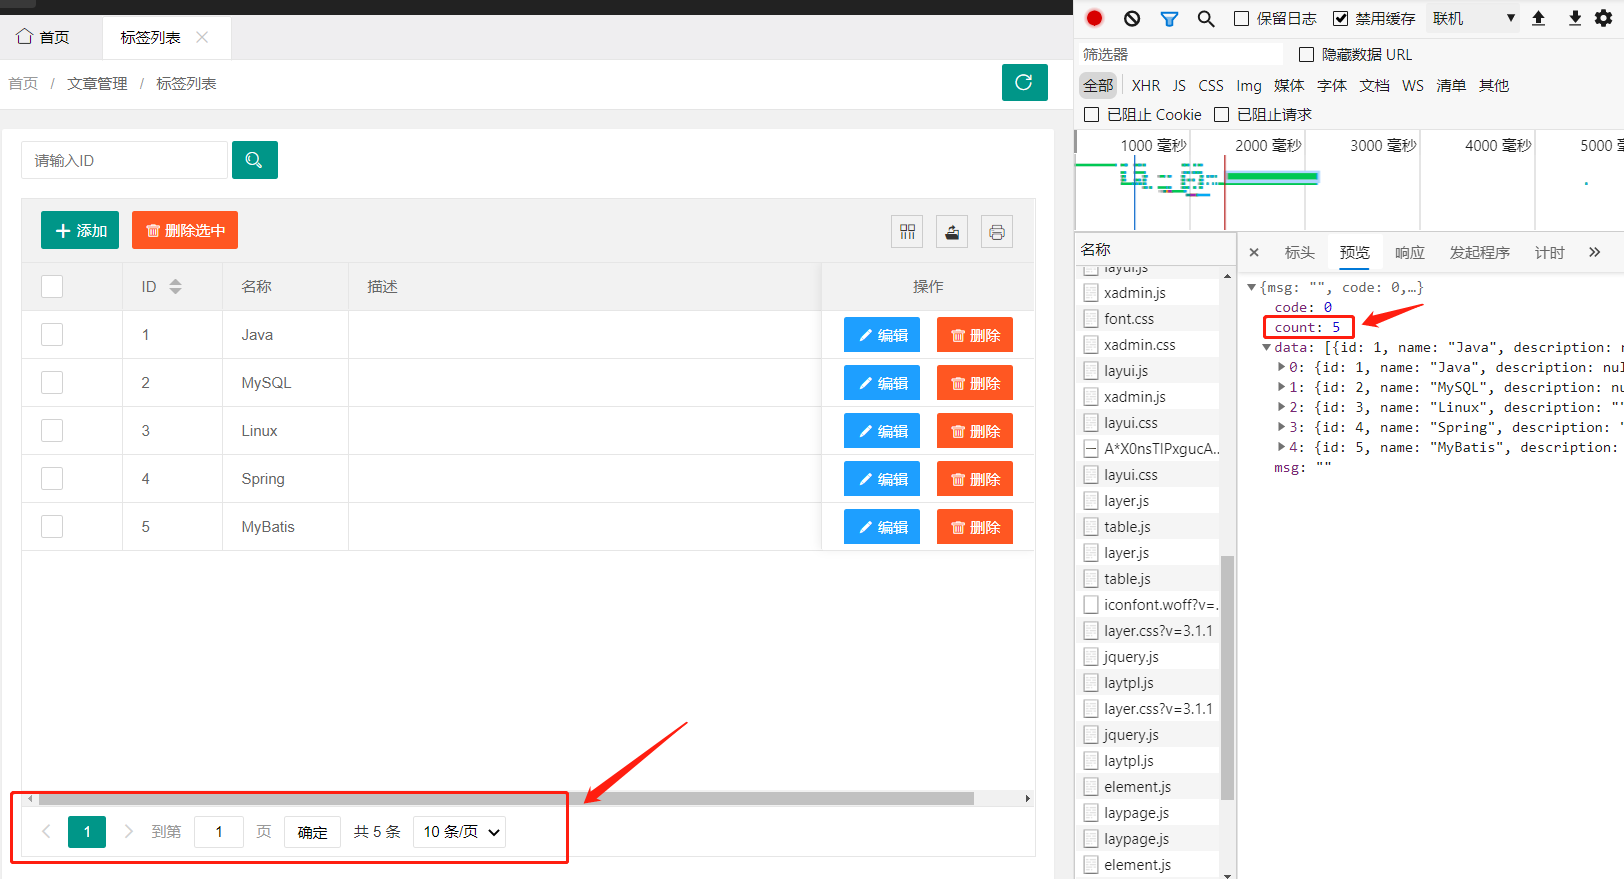Click 删除 for the Linux row

coord(975,431)
